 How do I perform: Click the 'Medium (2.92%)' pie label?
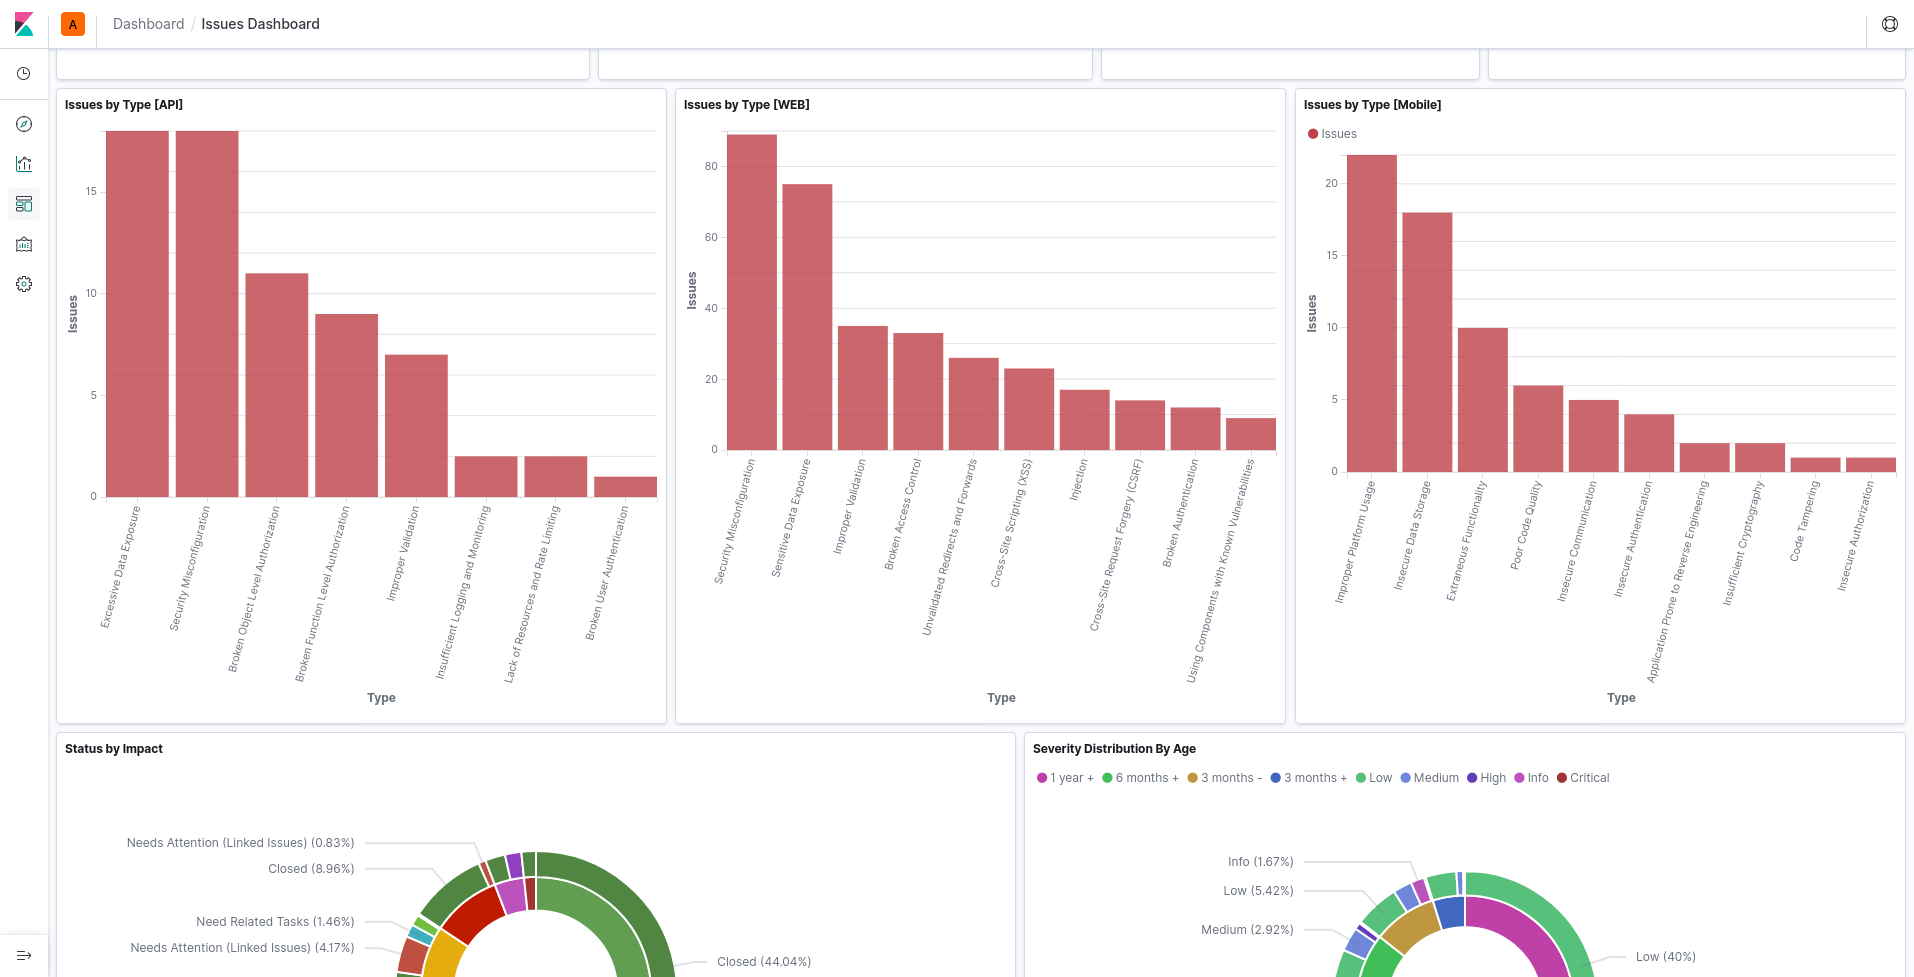coord(1247,930)
